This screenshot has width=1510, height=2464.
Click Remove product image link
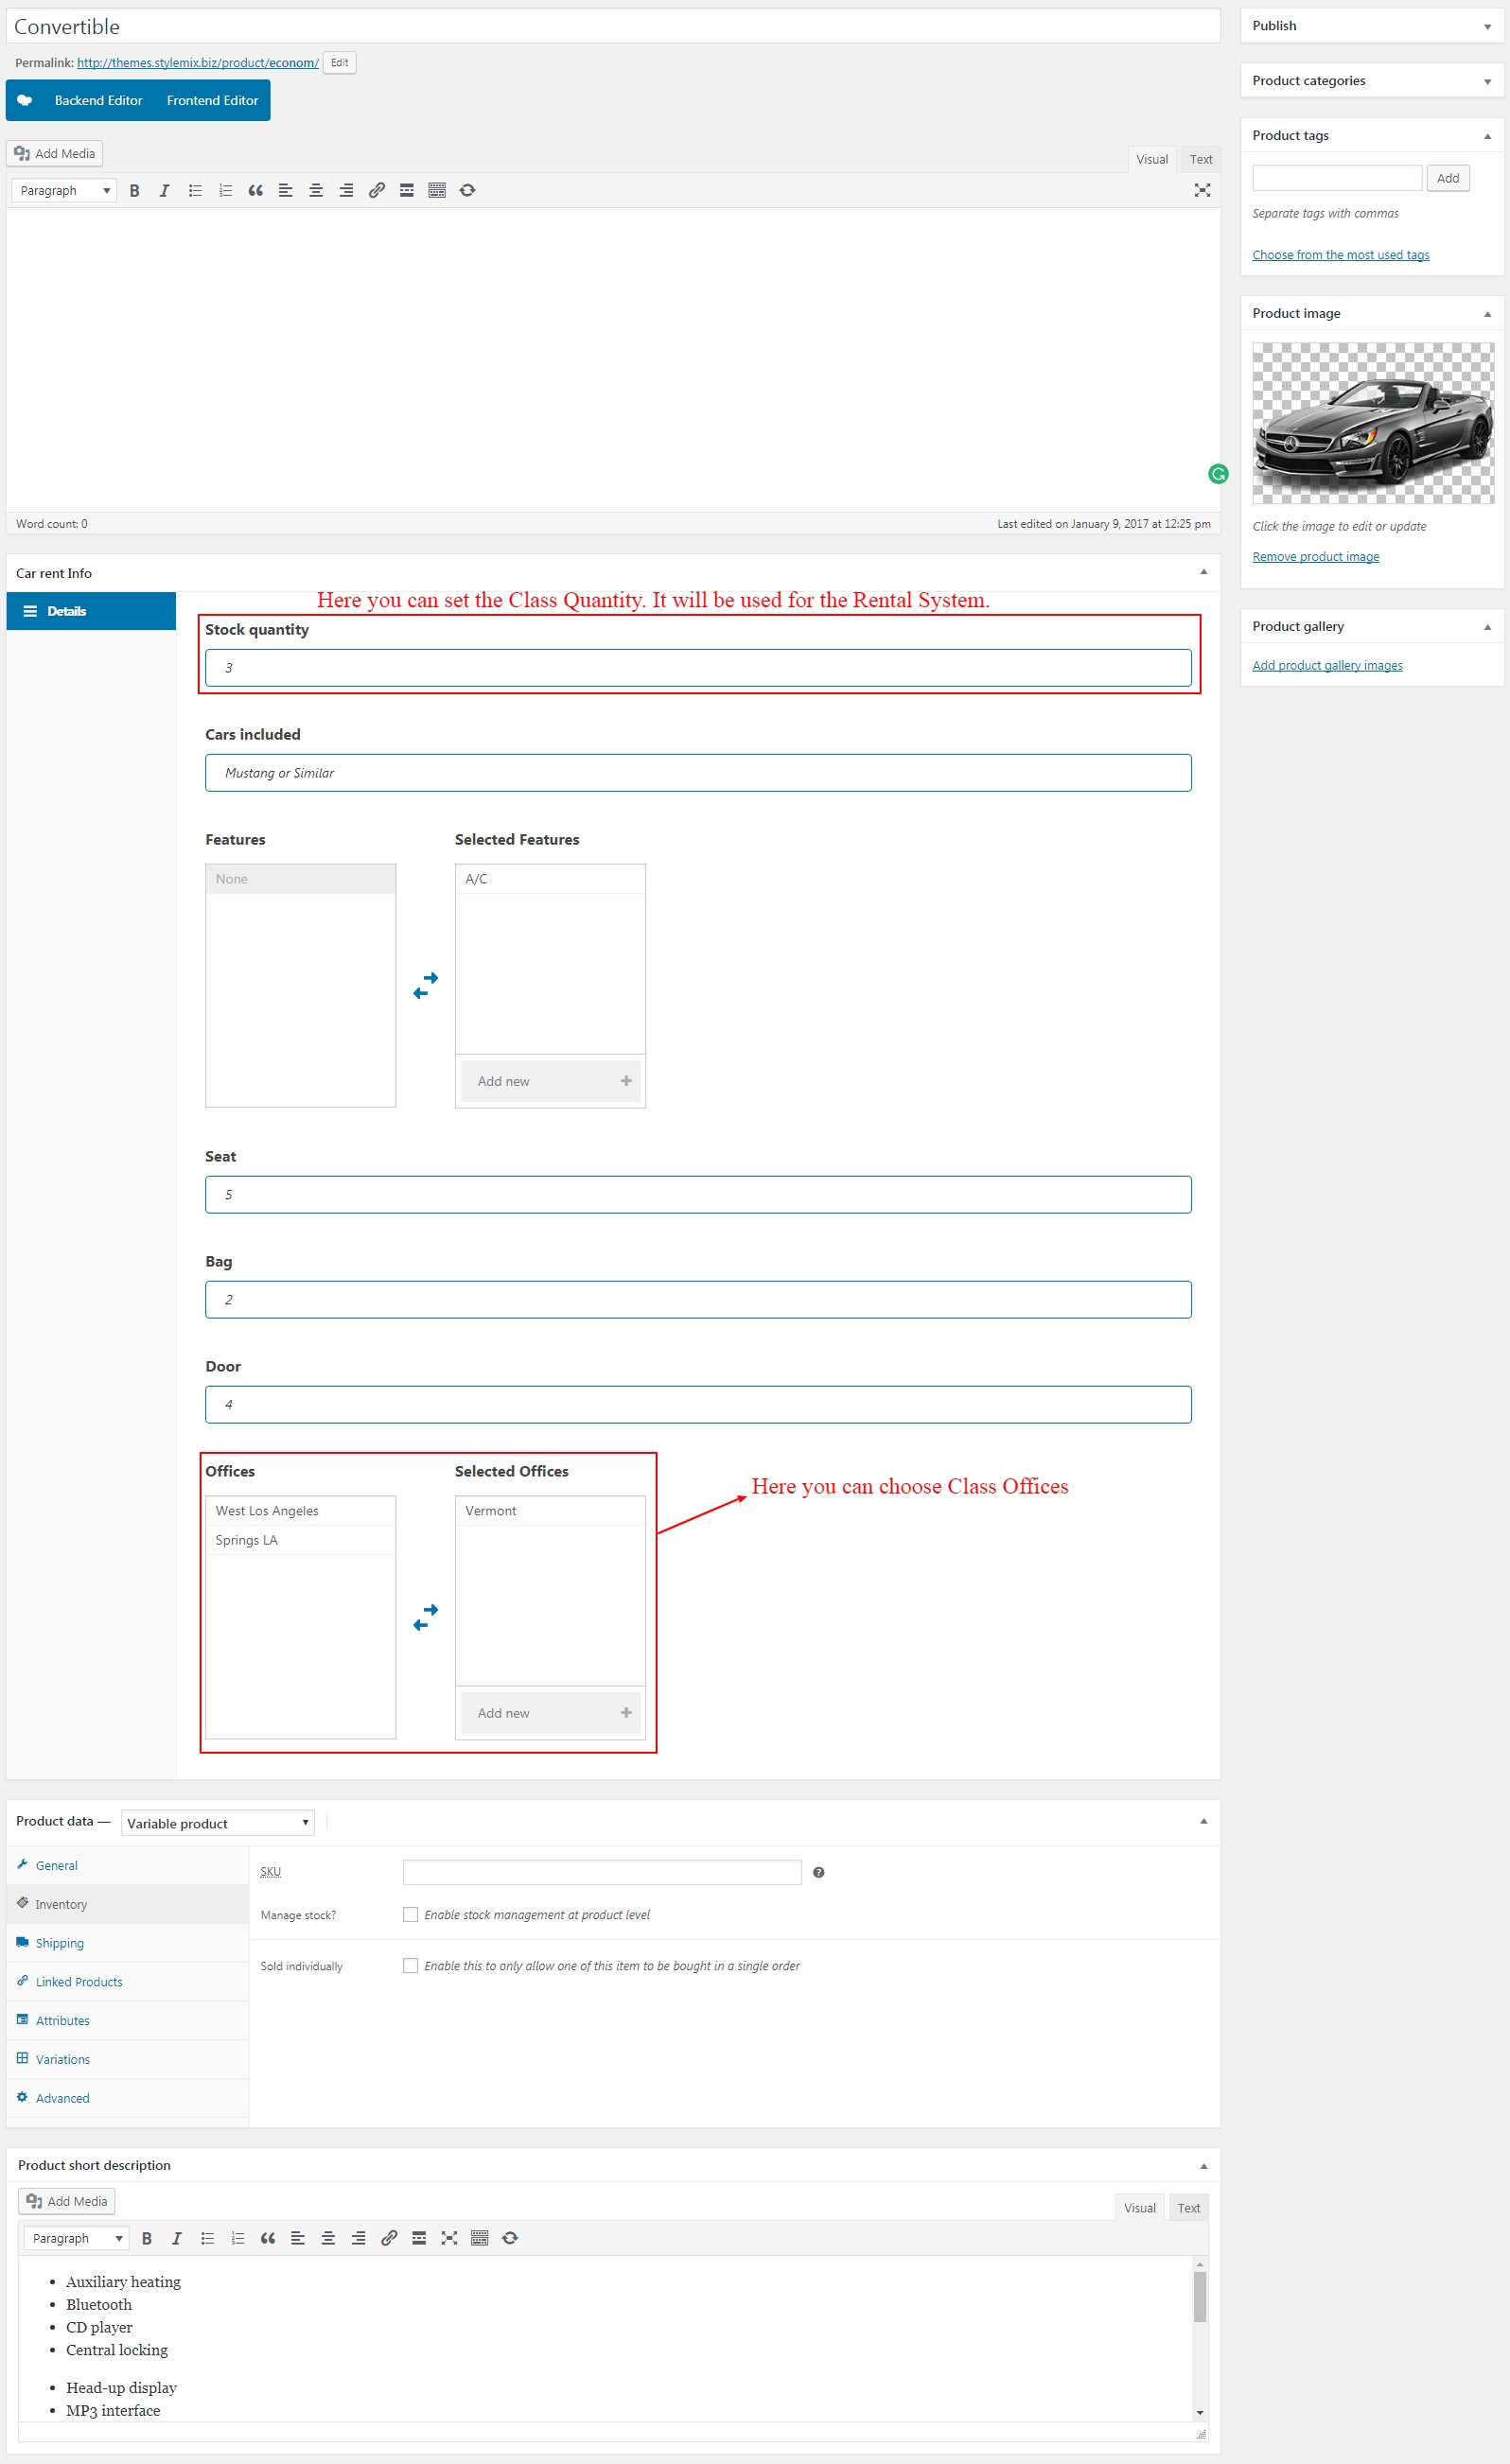tap(1315, 557)
